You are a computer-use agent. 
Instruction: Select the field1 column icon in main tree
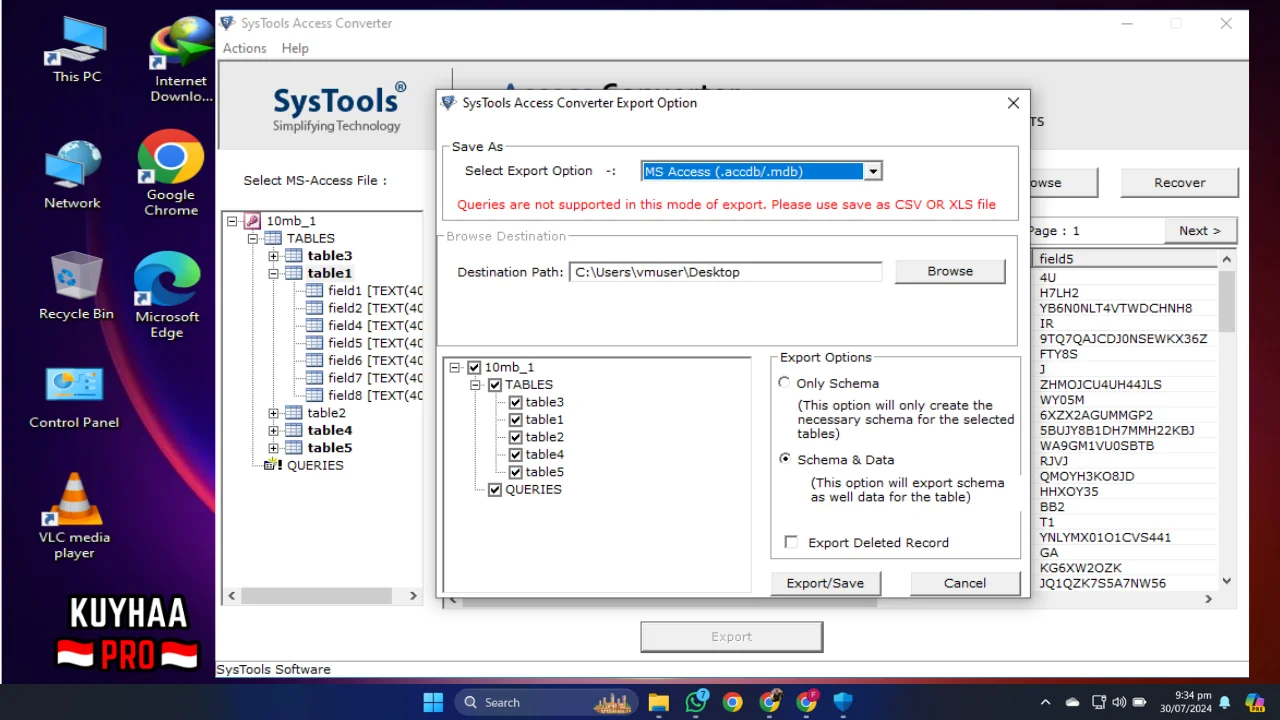point(314,290)
